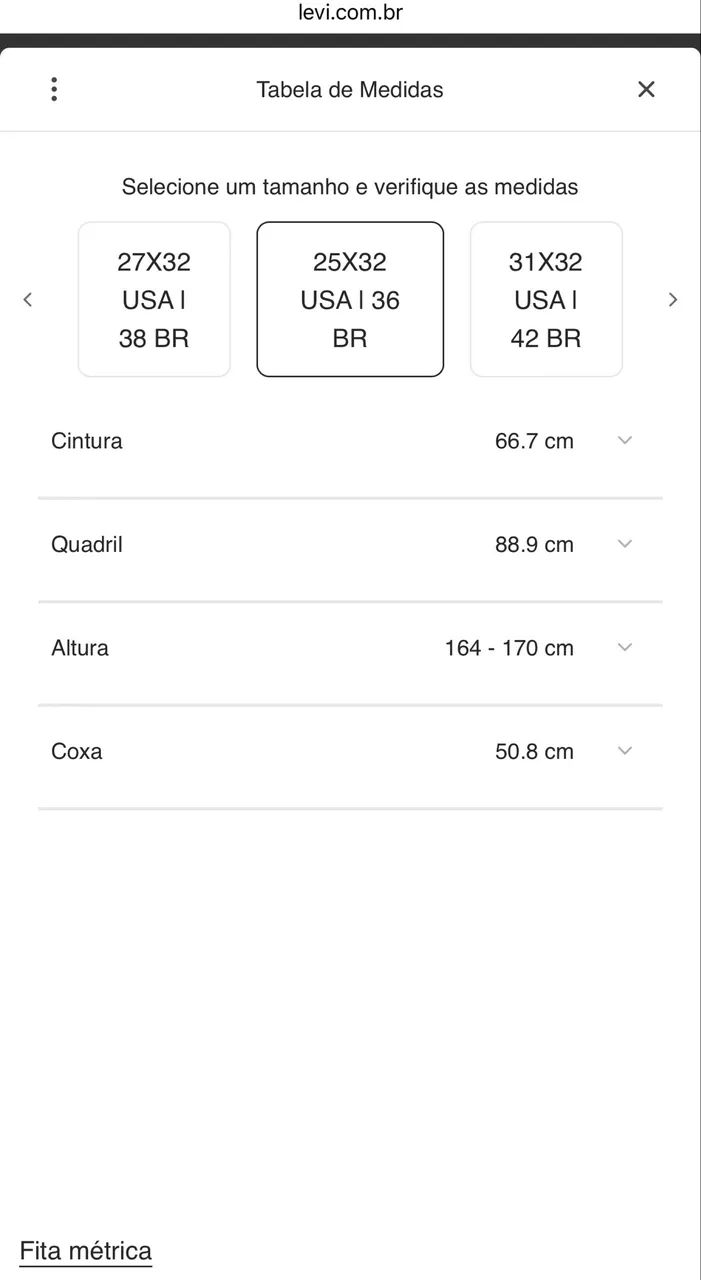Expand the Coxa row chevron
Screen dimensions: 701x1280
pyautogui.click(x=625, y=751)
